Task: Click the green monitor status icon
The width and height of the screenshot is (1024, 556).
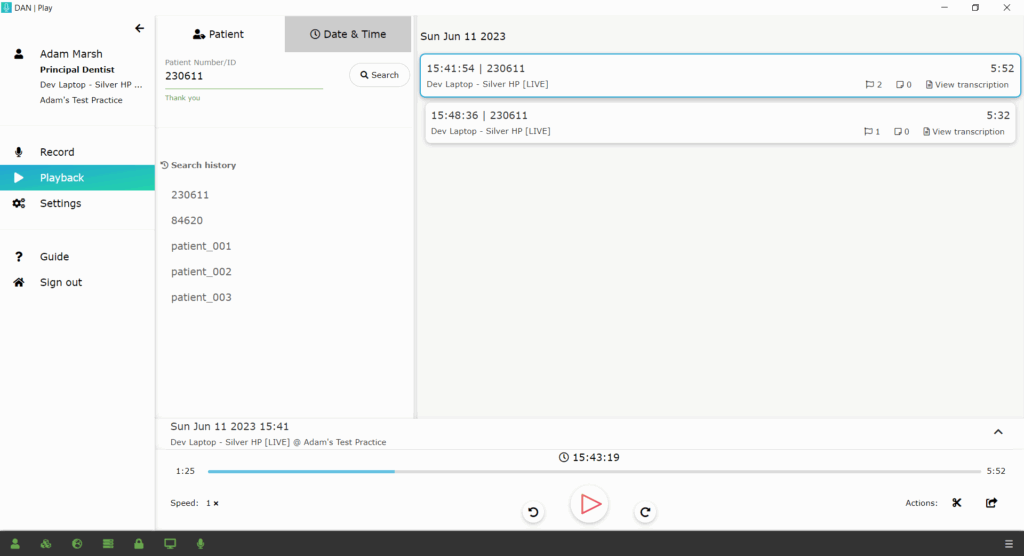Action: click(x=170, y=544)
